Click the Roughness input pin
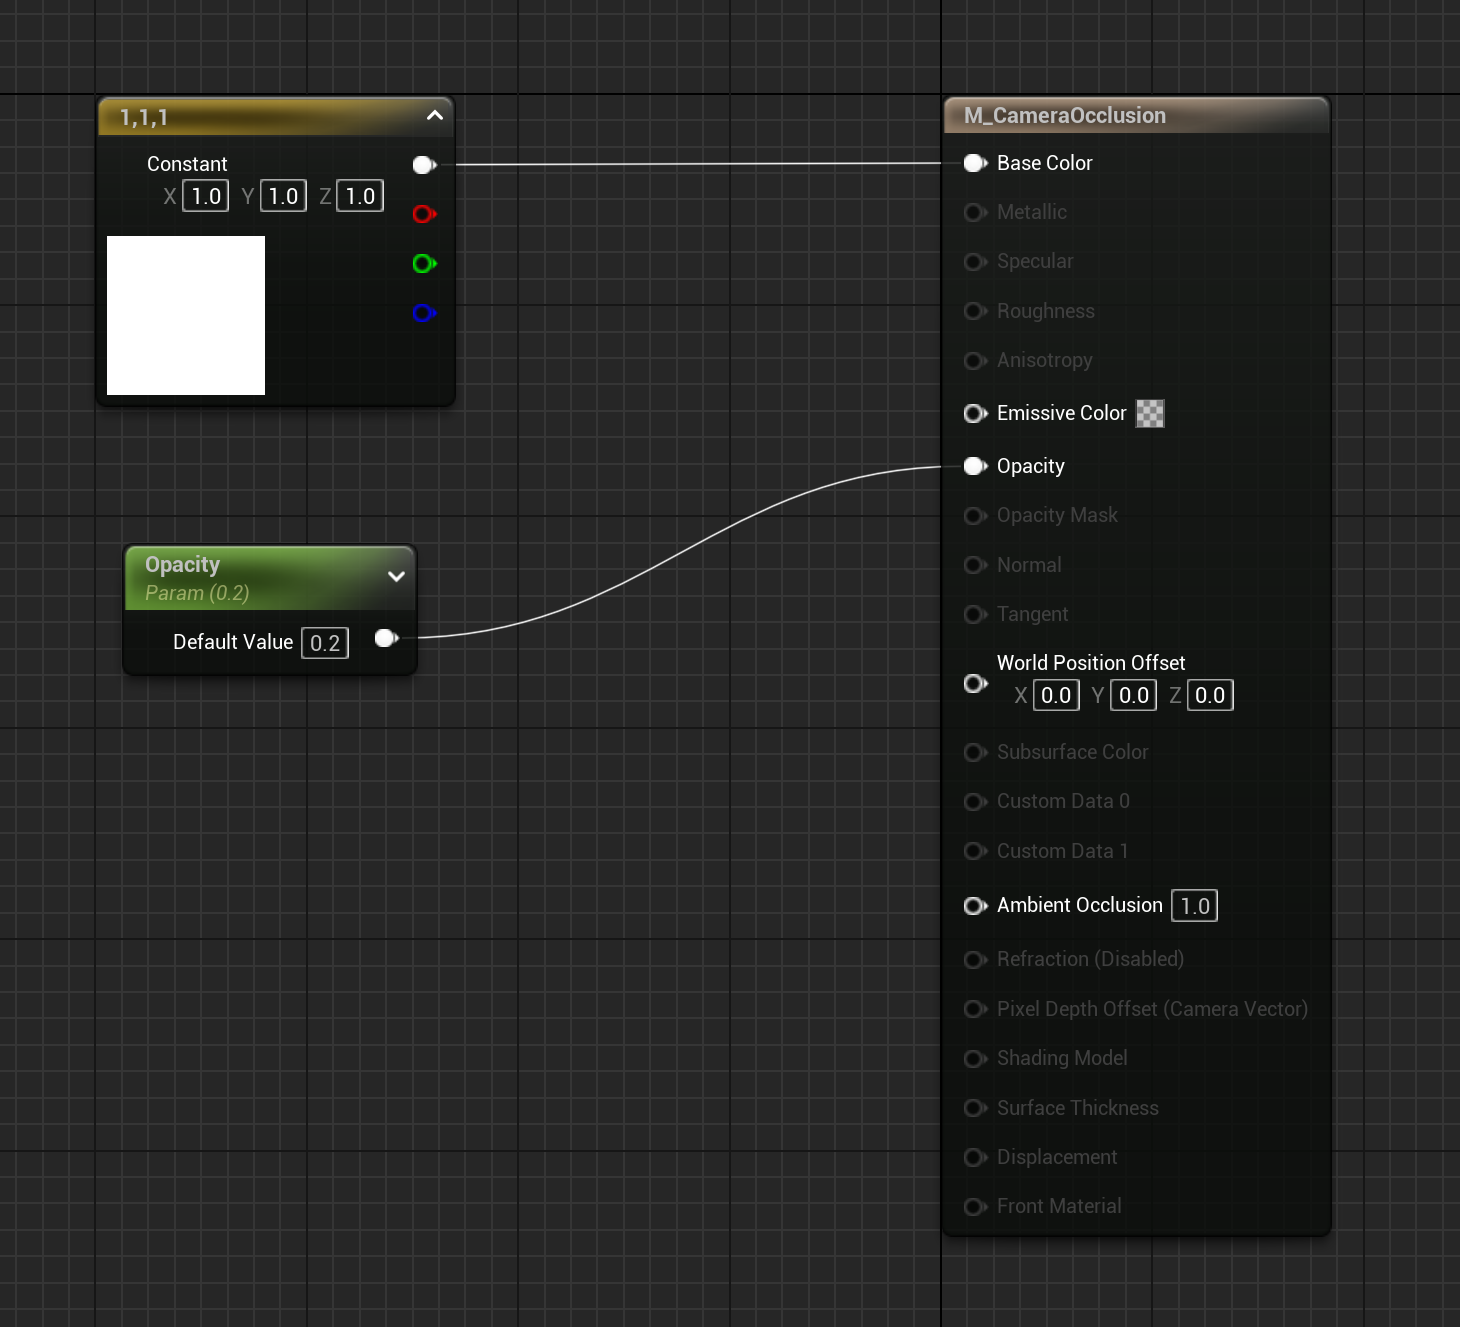 [x=976, y=311]
